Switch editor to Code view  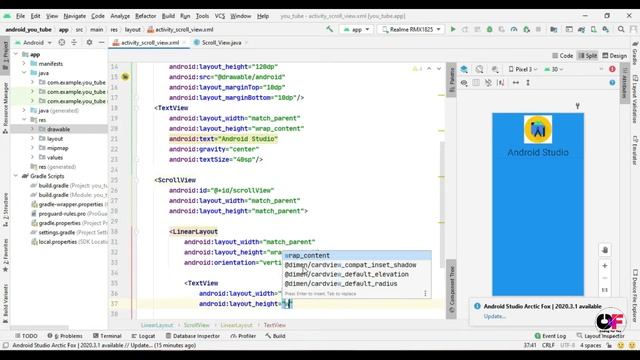tap(562, 56)
